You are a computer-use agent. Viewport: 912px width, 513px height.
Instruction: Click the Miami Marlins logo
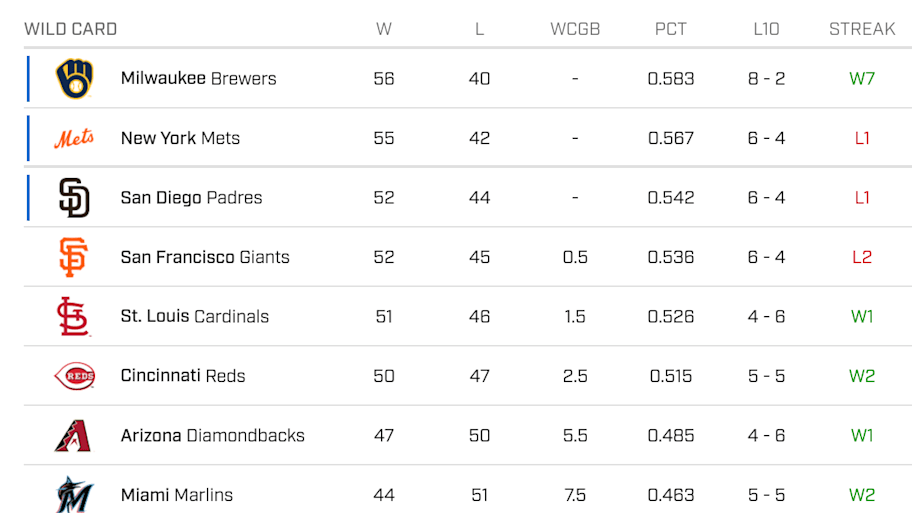(x=74, y=495)
